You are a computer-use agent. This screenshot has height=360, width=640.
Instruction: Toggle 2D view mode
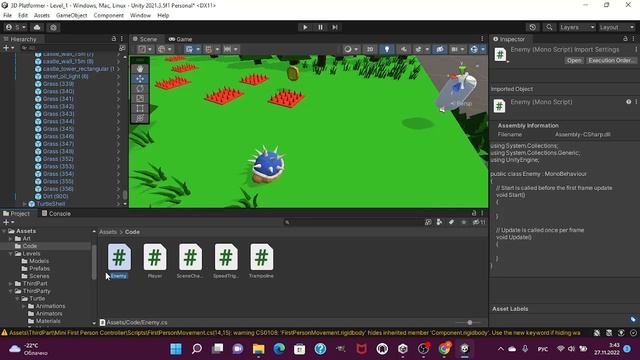coord(370,49)
